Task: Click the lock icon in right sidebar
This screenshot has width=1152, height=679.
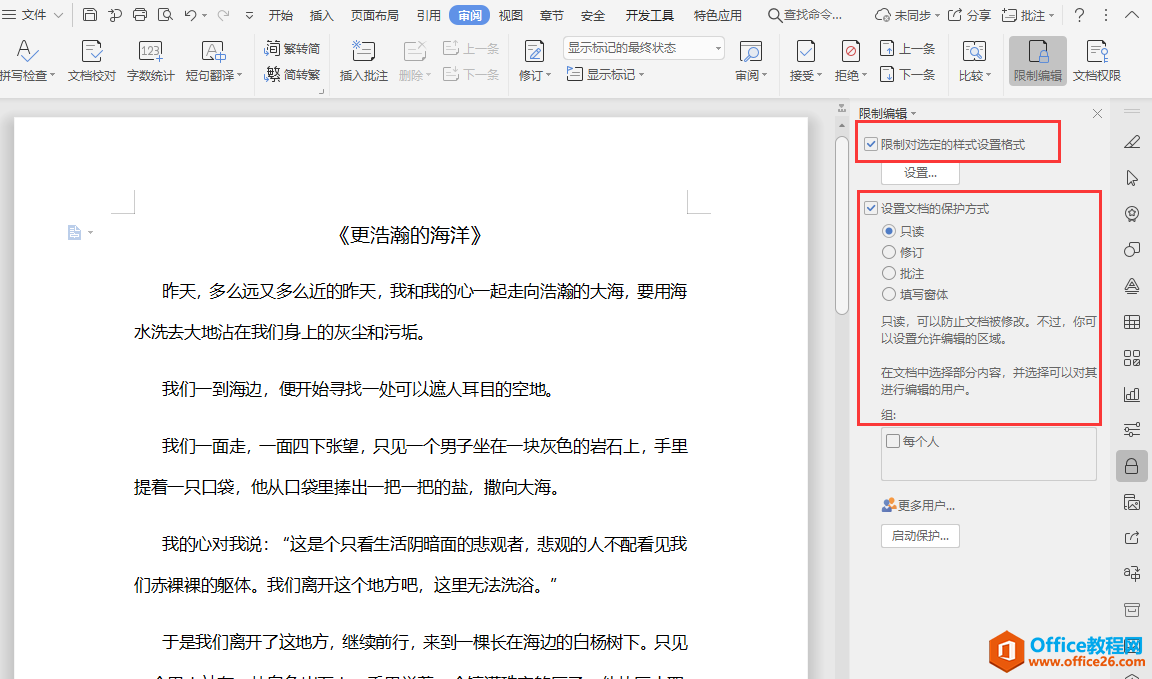Action: click(1131, 466)
